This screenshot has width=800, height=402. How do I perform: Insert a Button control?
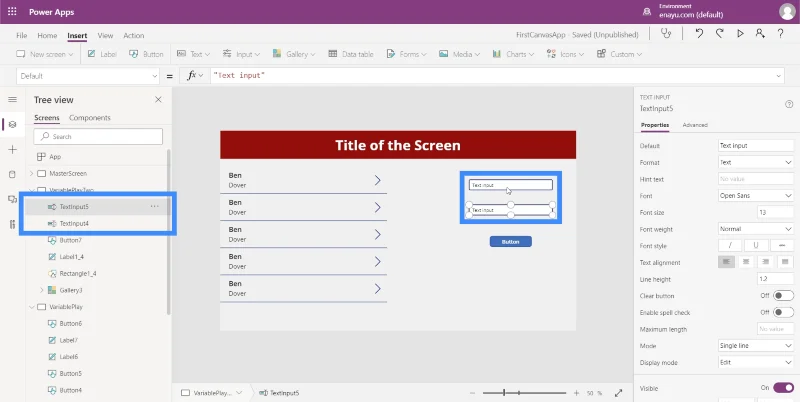click(146, 54)
